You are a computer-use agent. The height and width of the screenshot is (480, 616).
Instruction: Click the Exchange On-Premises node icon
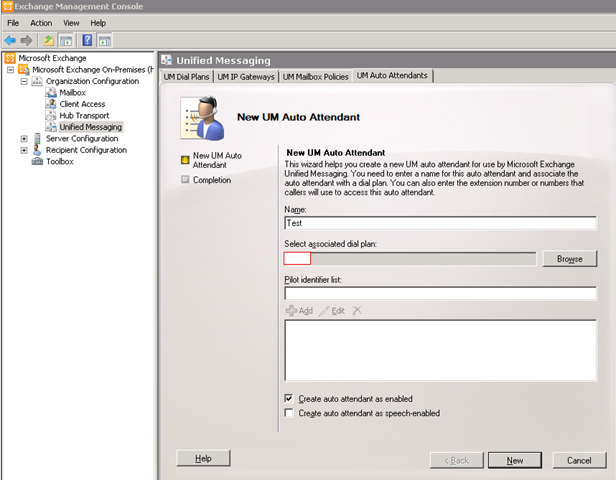(24, 70)
